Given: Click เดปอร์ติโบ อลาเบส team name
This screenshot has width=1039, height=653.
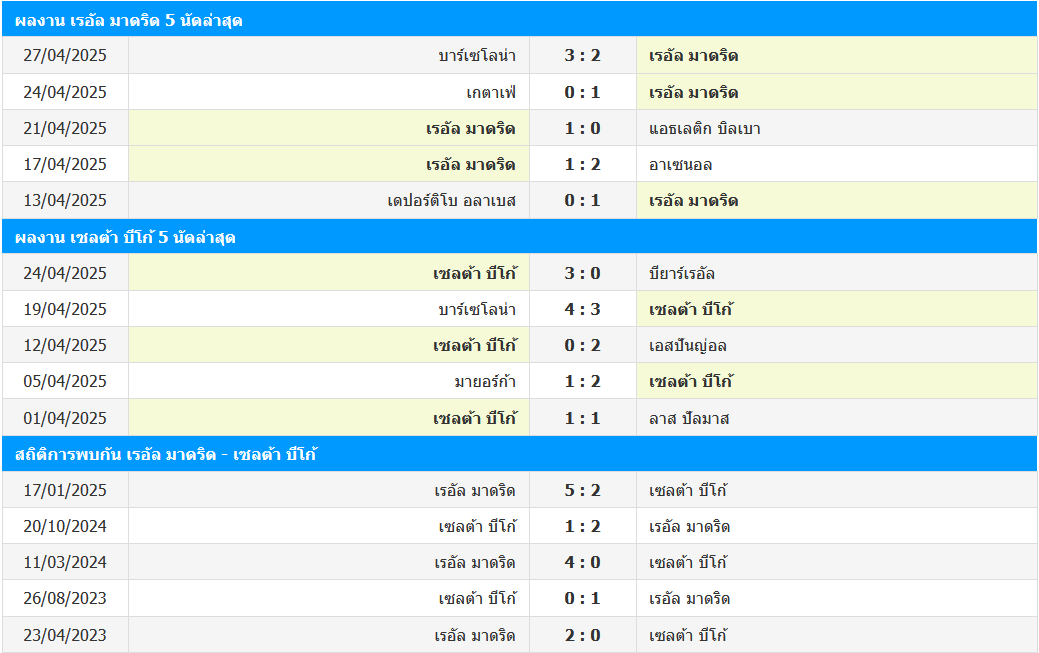Looking at the screenshot, I should (452, 201).
